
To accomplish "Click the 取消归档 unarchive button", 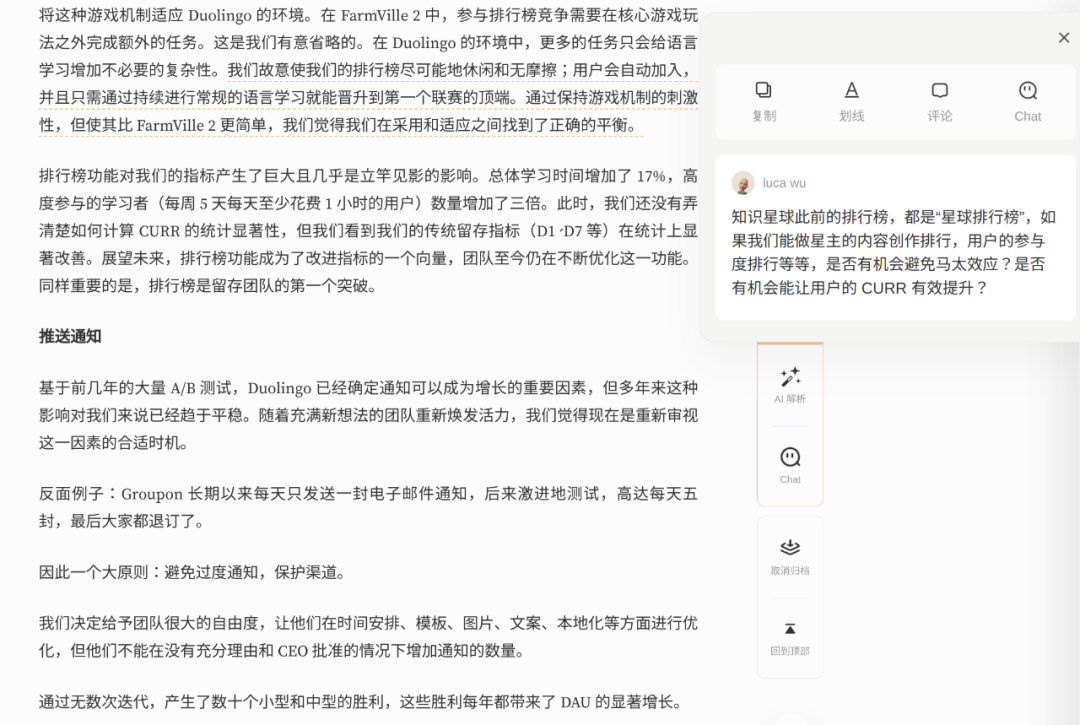I will [790, 557].
